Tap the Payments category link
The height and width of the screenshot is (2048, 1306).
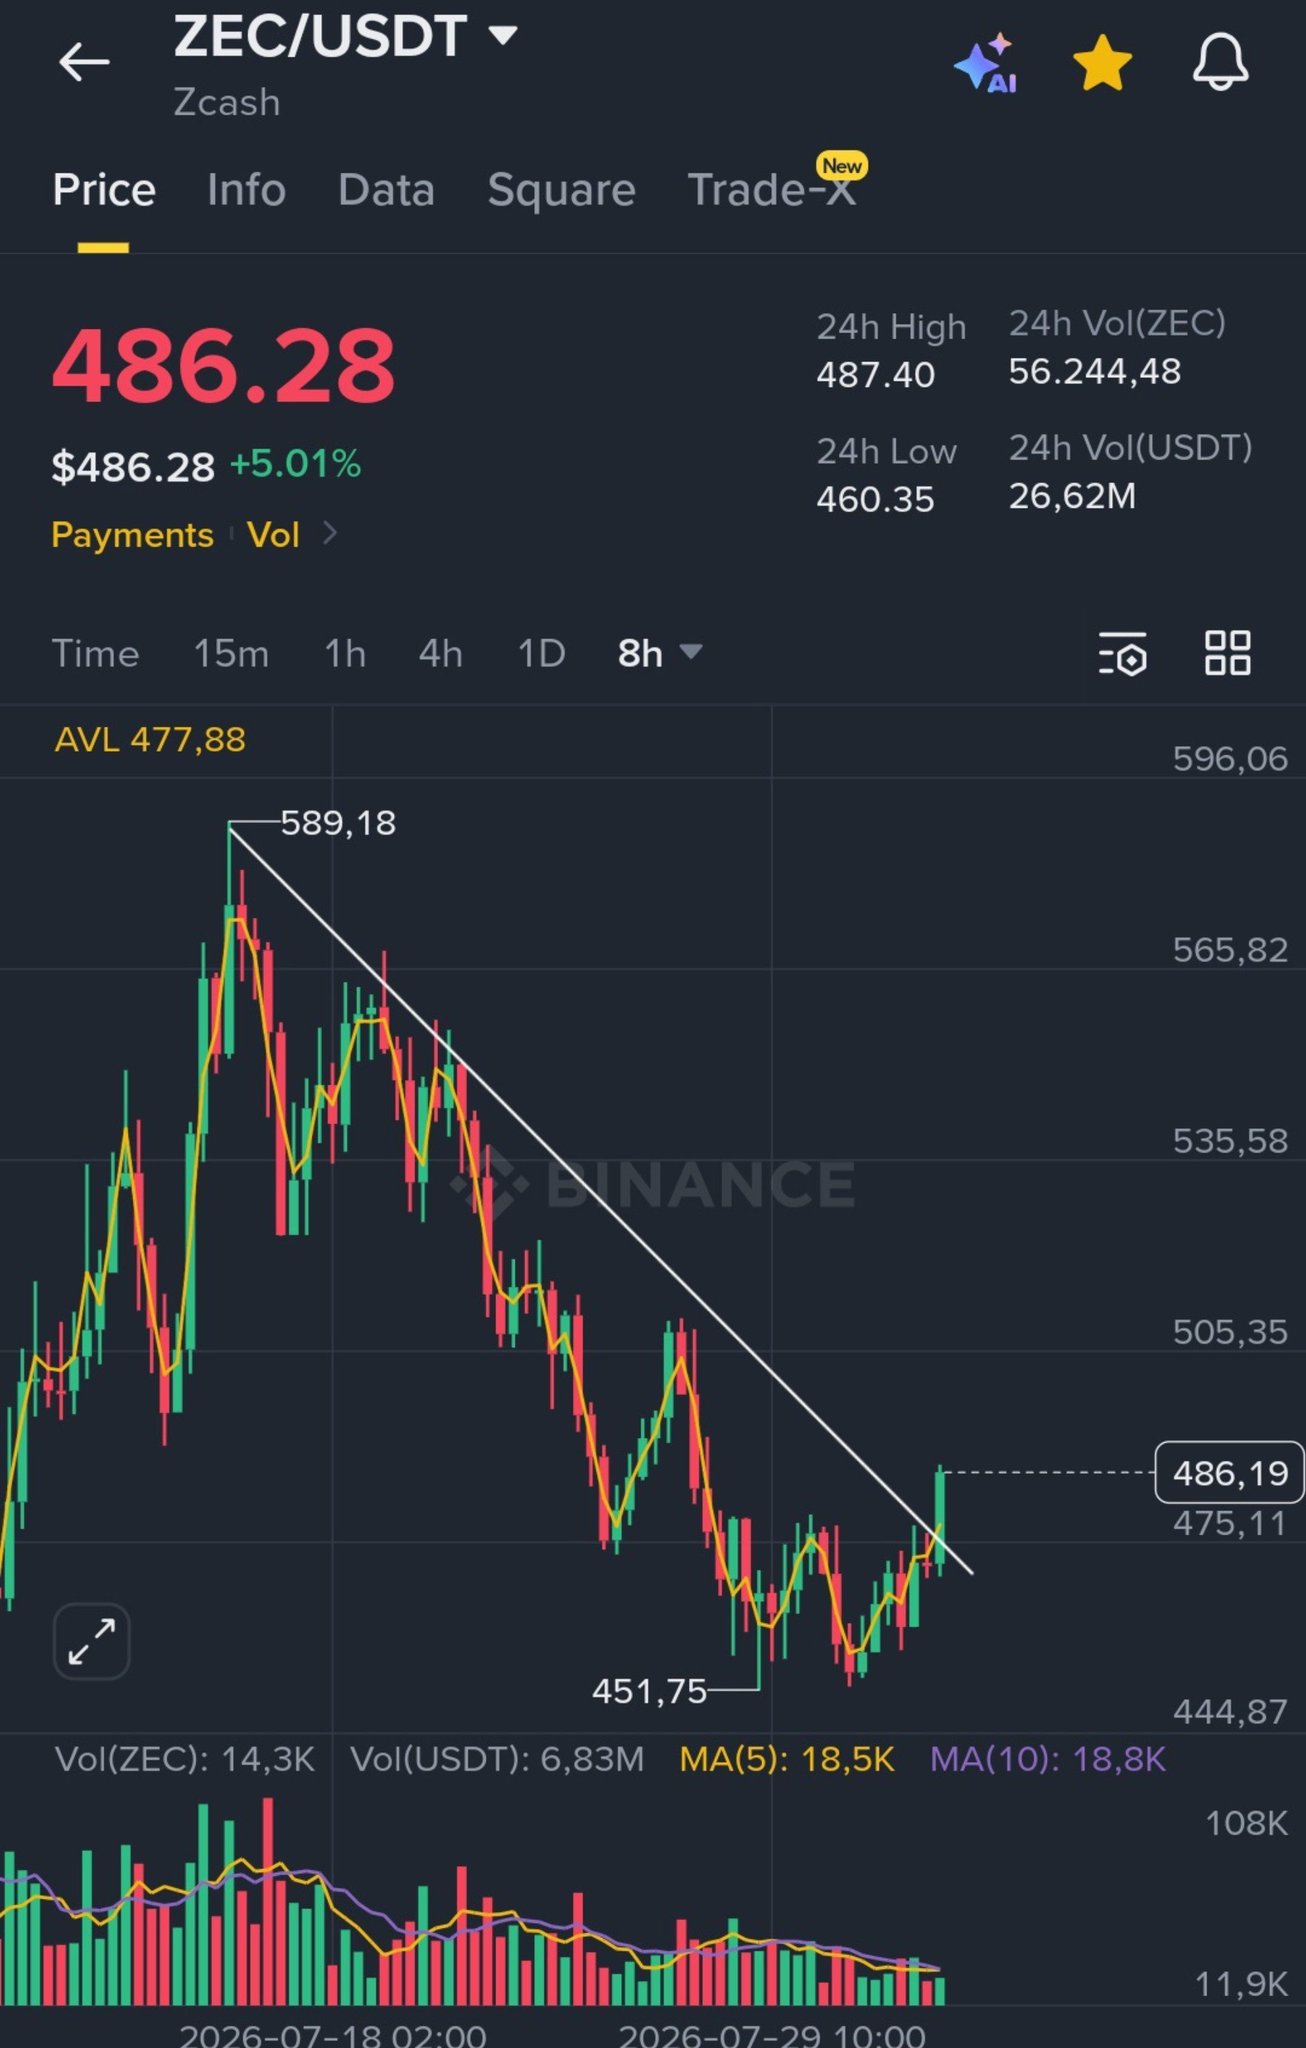click(132, 535)
